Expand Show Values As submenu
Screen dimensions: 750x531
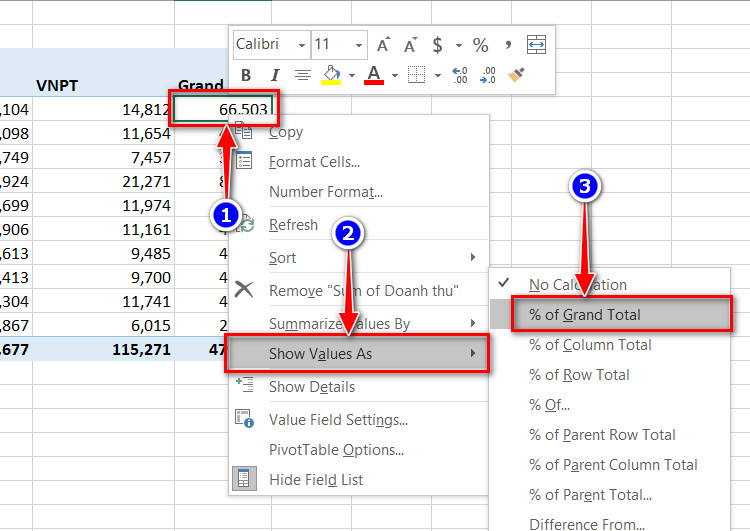(357, 354)
